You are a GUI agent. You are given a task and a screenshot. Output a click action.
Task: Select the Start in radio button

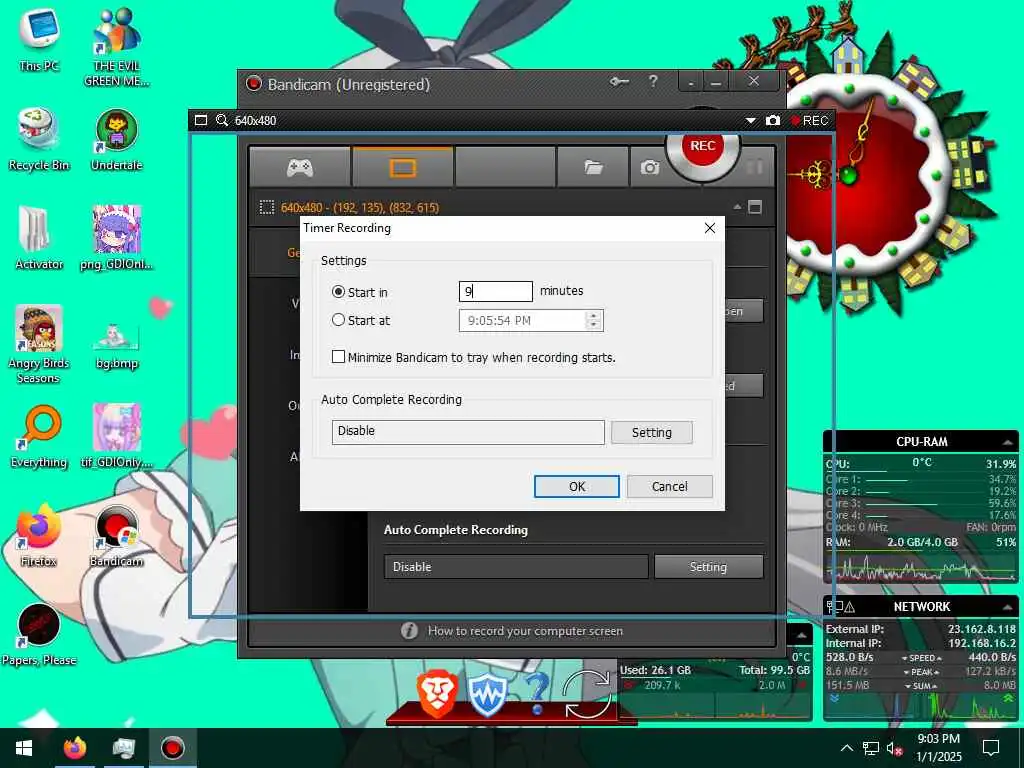(x=338, y=292)
